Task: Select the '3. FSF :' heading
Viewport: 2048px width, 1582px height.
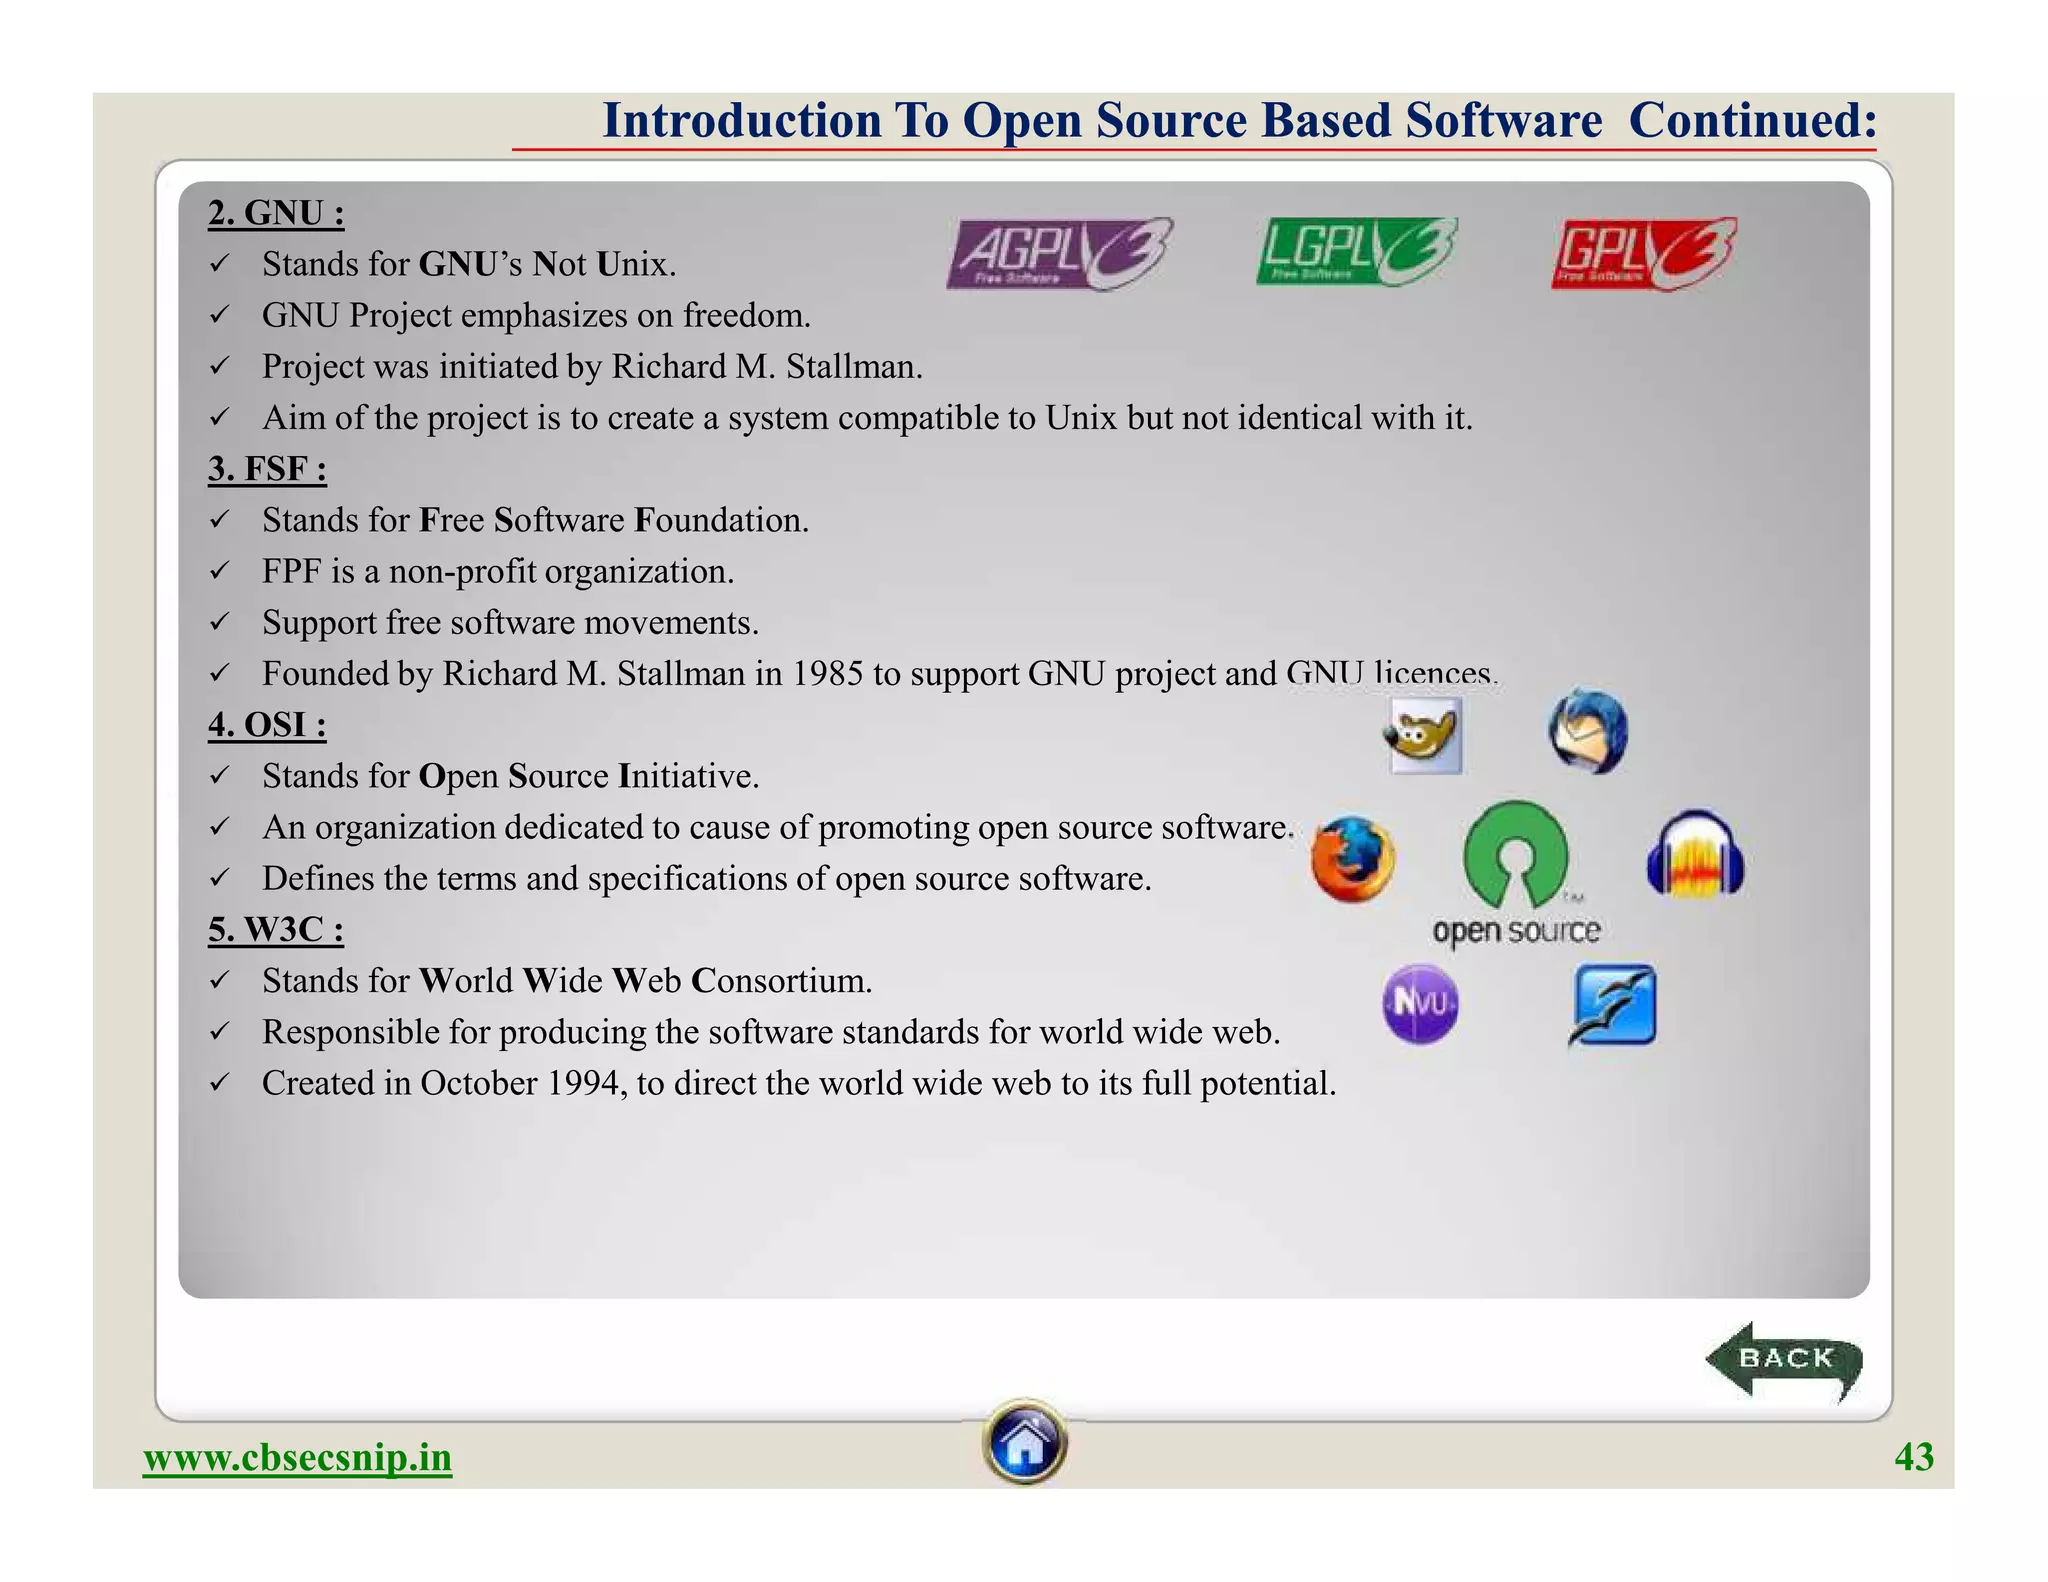Action: 267,469
